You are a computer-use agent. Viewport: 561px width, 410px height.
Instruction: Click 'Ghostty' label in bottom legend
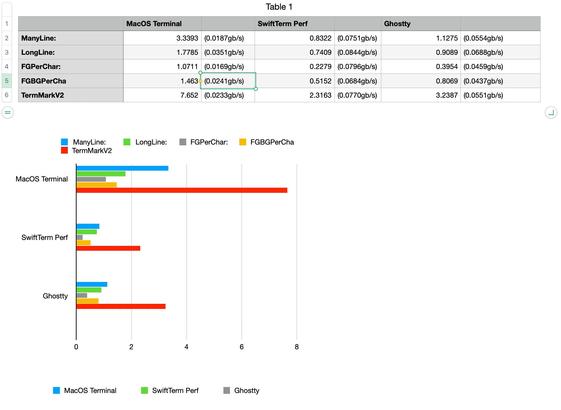(247, 390)
